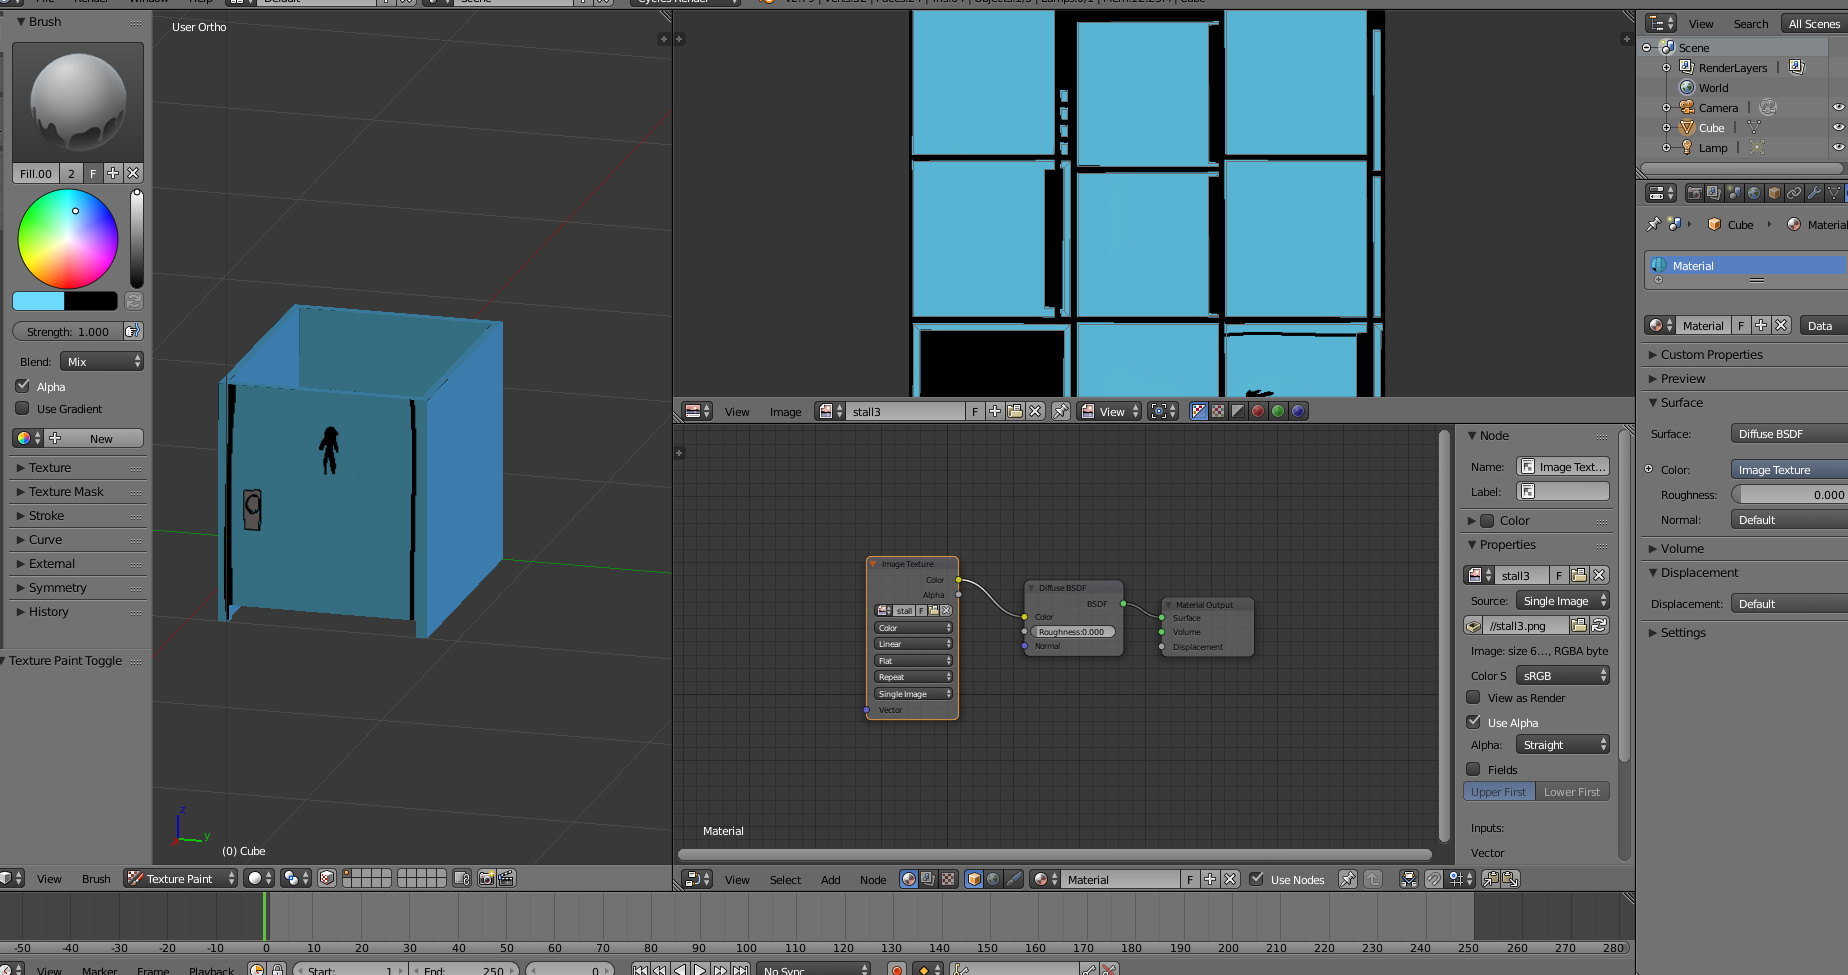Unlink the stall3 image in the image editor header
The height and width of the screenshot is (975, 1848).
[x=1035, y=411]
